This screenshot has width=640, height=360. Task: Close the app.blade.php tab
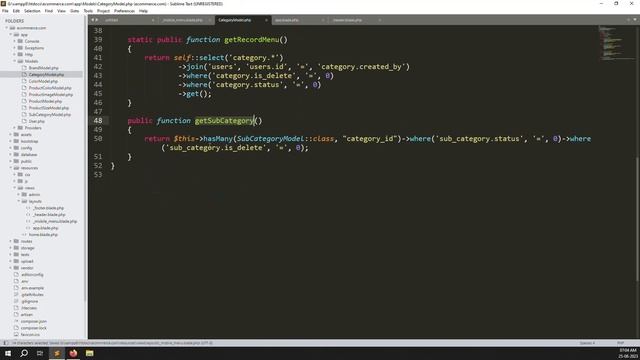point(323,20)
